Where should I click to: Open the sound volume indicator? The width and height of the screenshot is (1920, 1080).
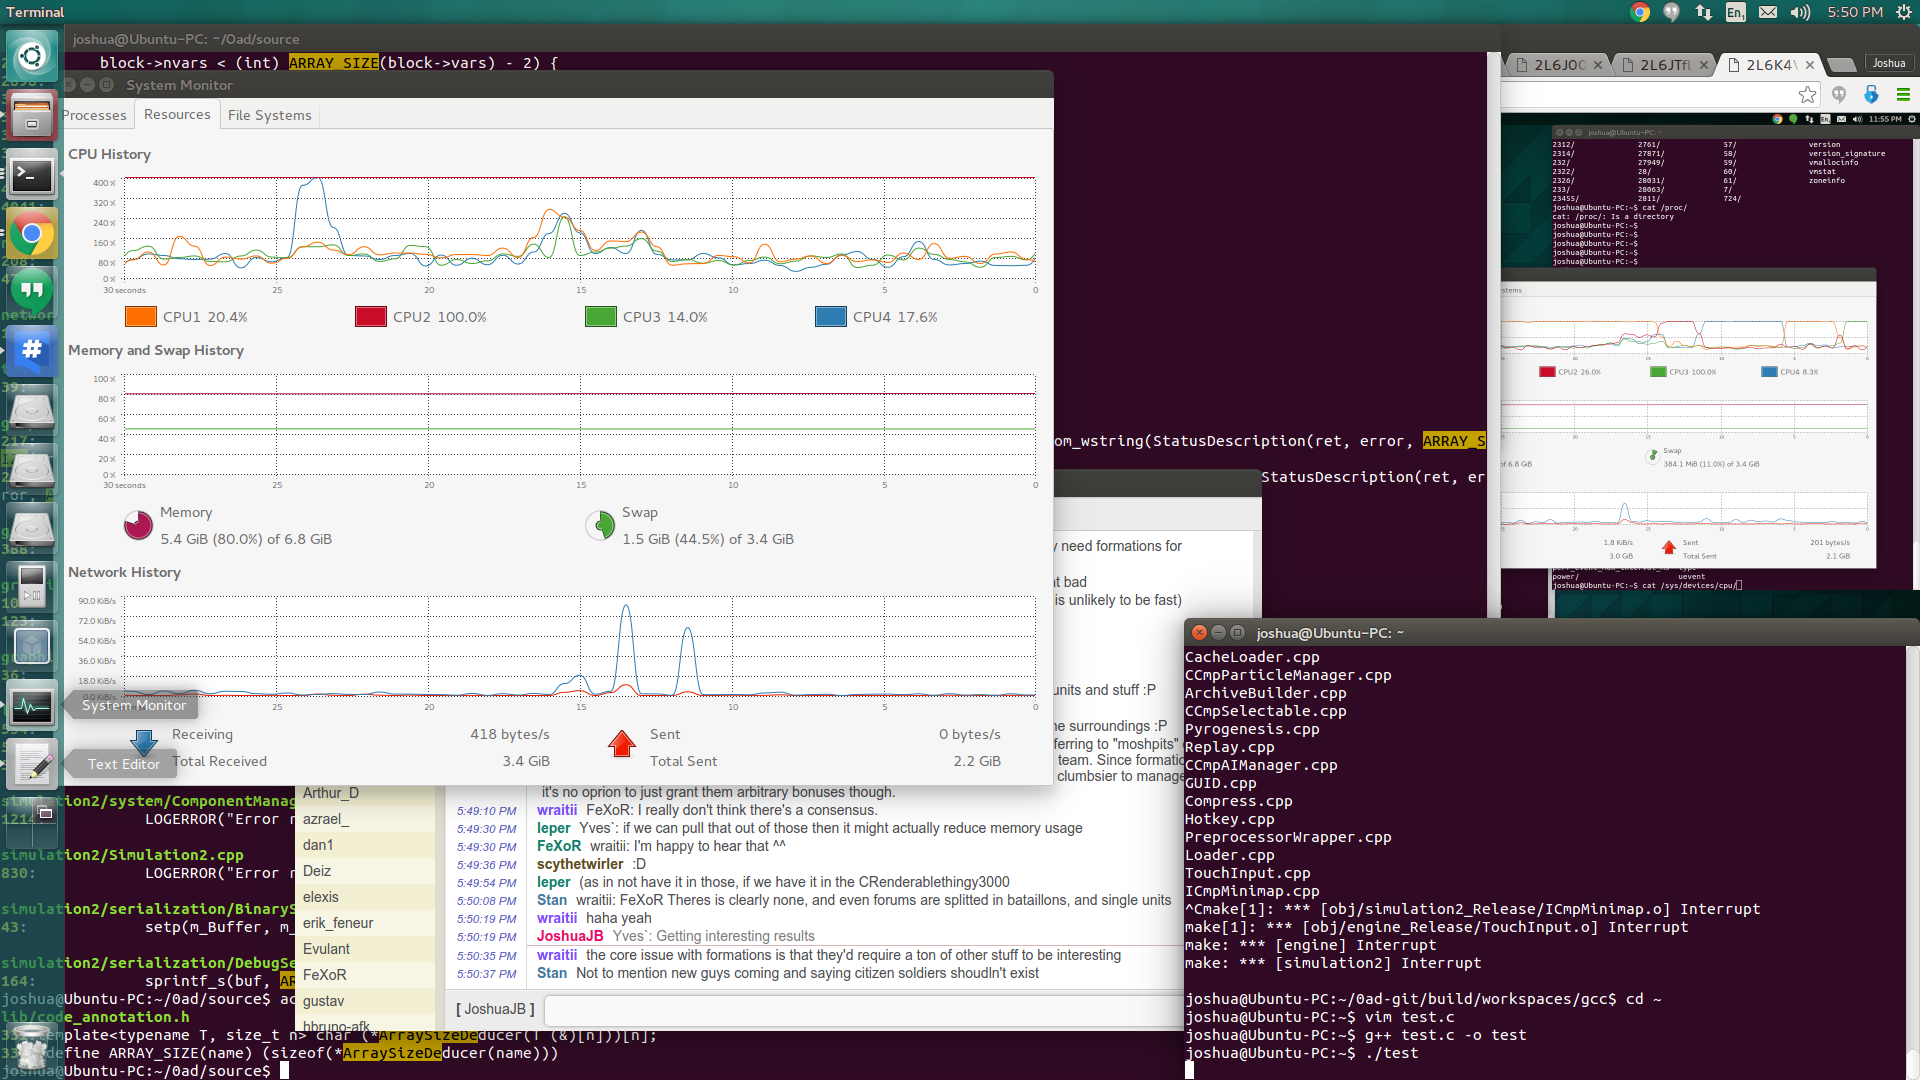point(1801,12)
